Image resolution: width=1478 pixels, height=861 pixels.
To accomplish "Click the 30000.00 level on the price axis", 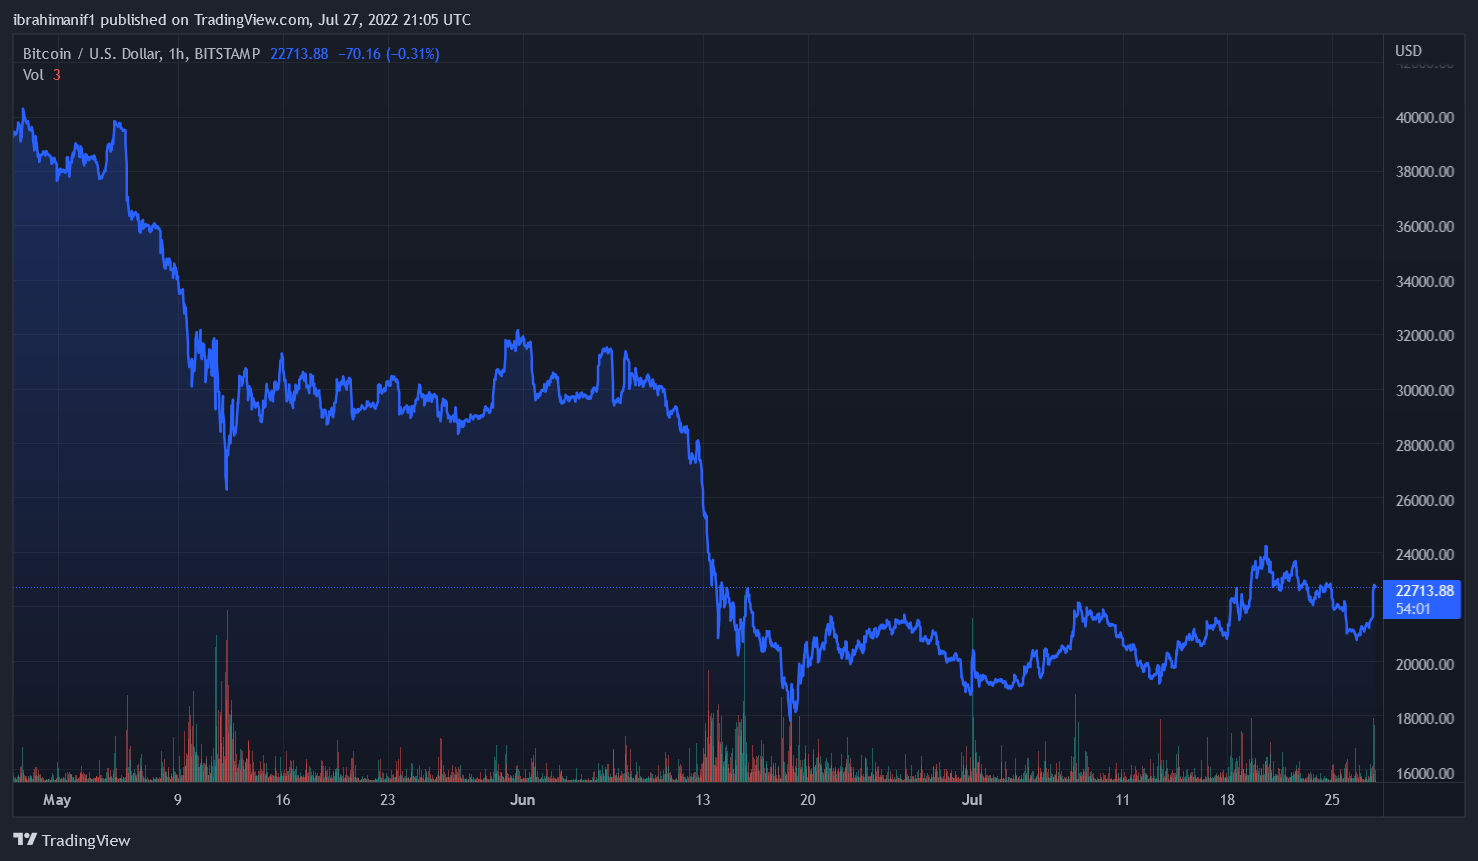I will pos(1424,391).
